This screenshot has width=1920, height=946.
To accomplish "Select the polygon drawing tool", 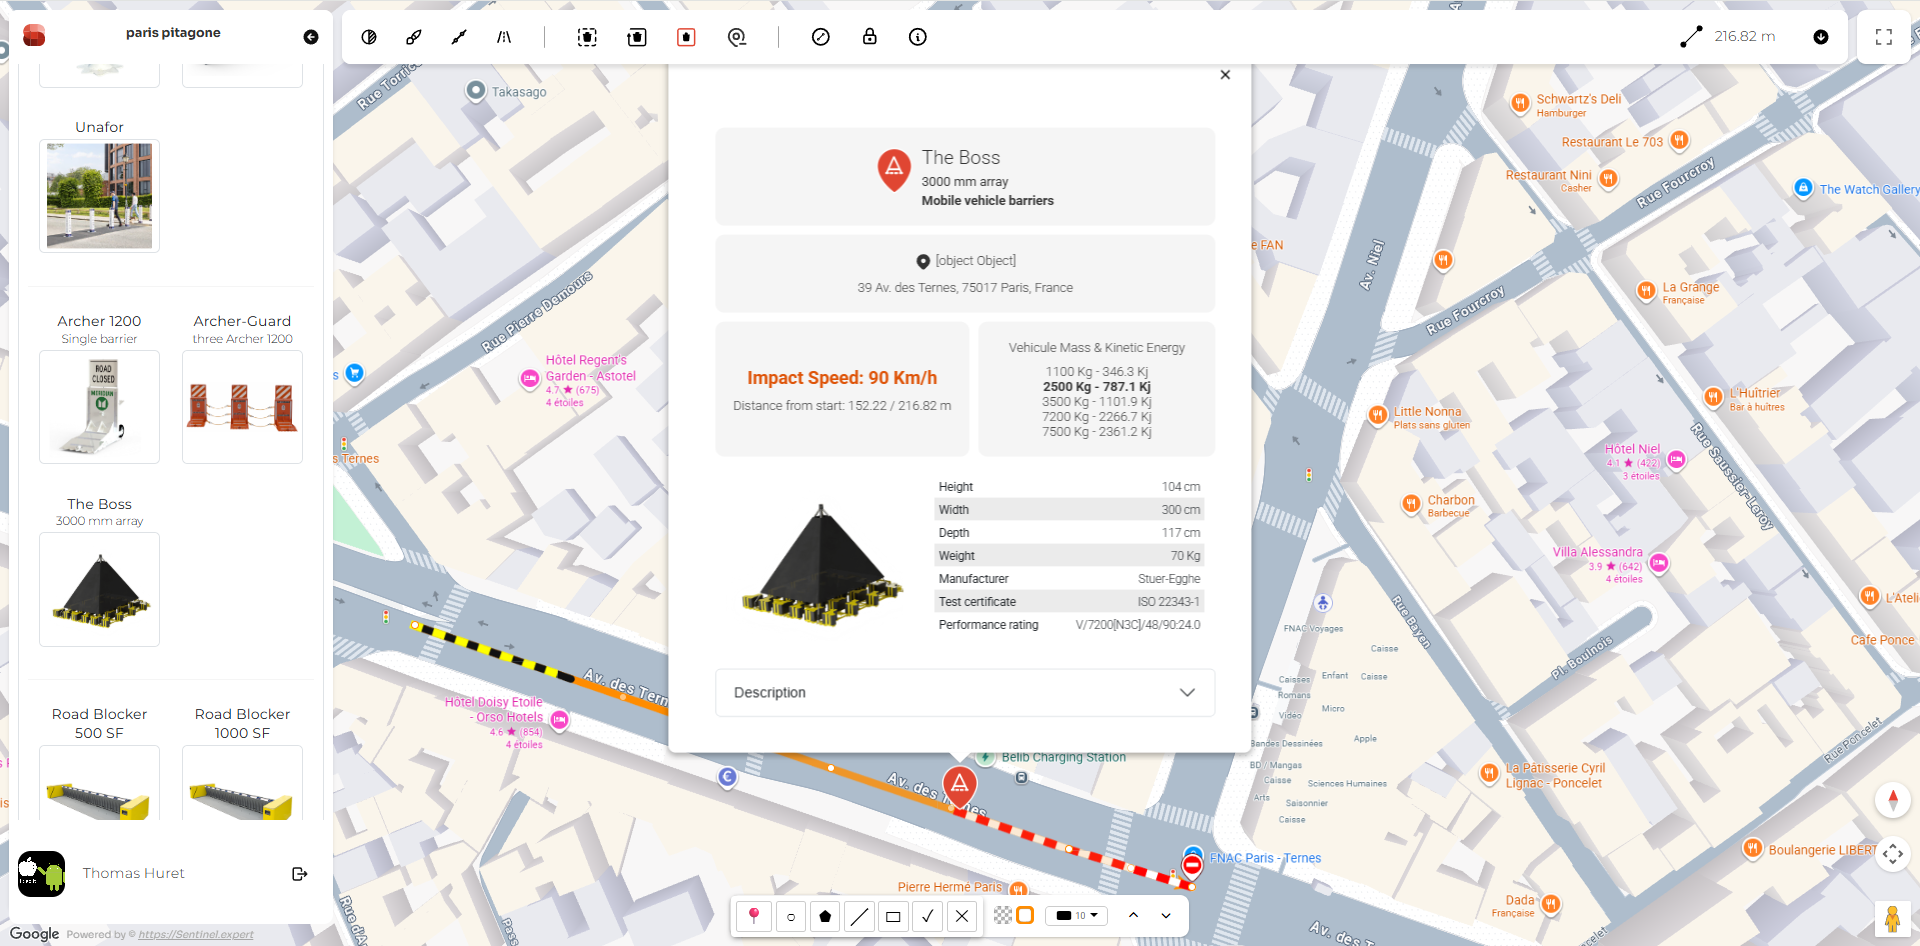I will tap(825, 915).
